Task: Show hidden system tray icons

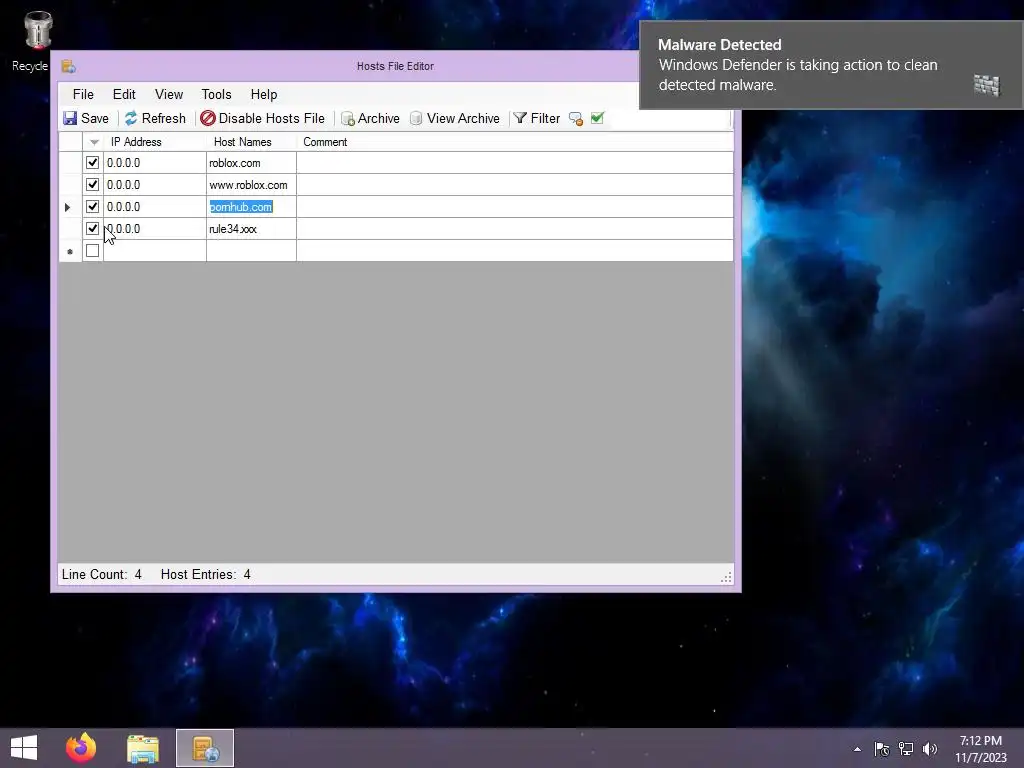Action: tap(857, 749)
